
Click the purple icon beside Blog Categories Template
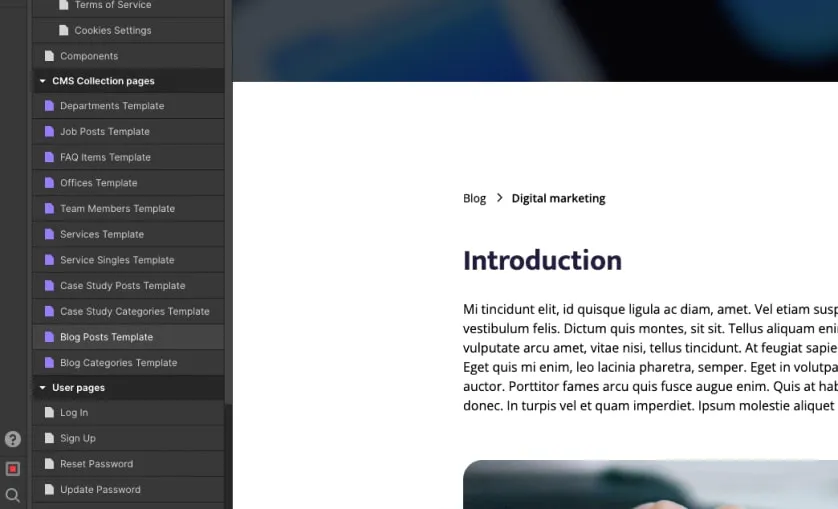49,363
